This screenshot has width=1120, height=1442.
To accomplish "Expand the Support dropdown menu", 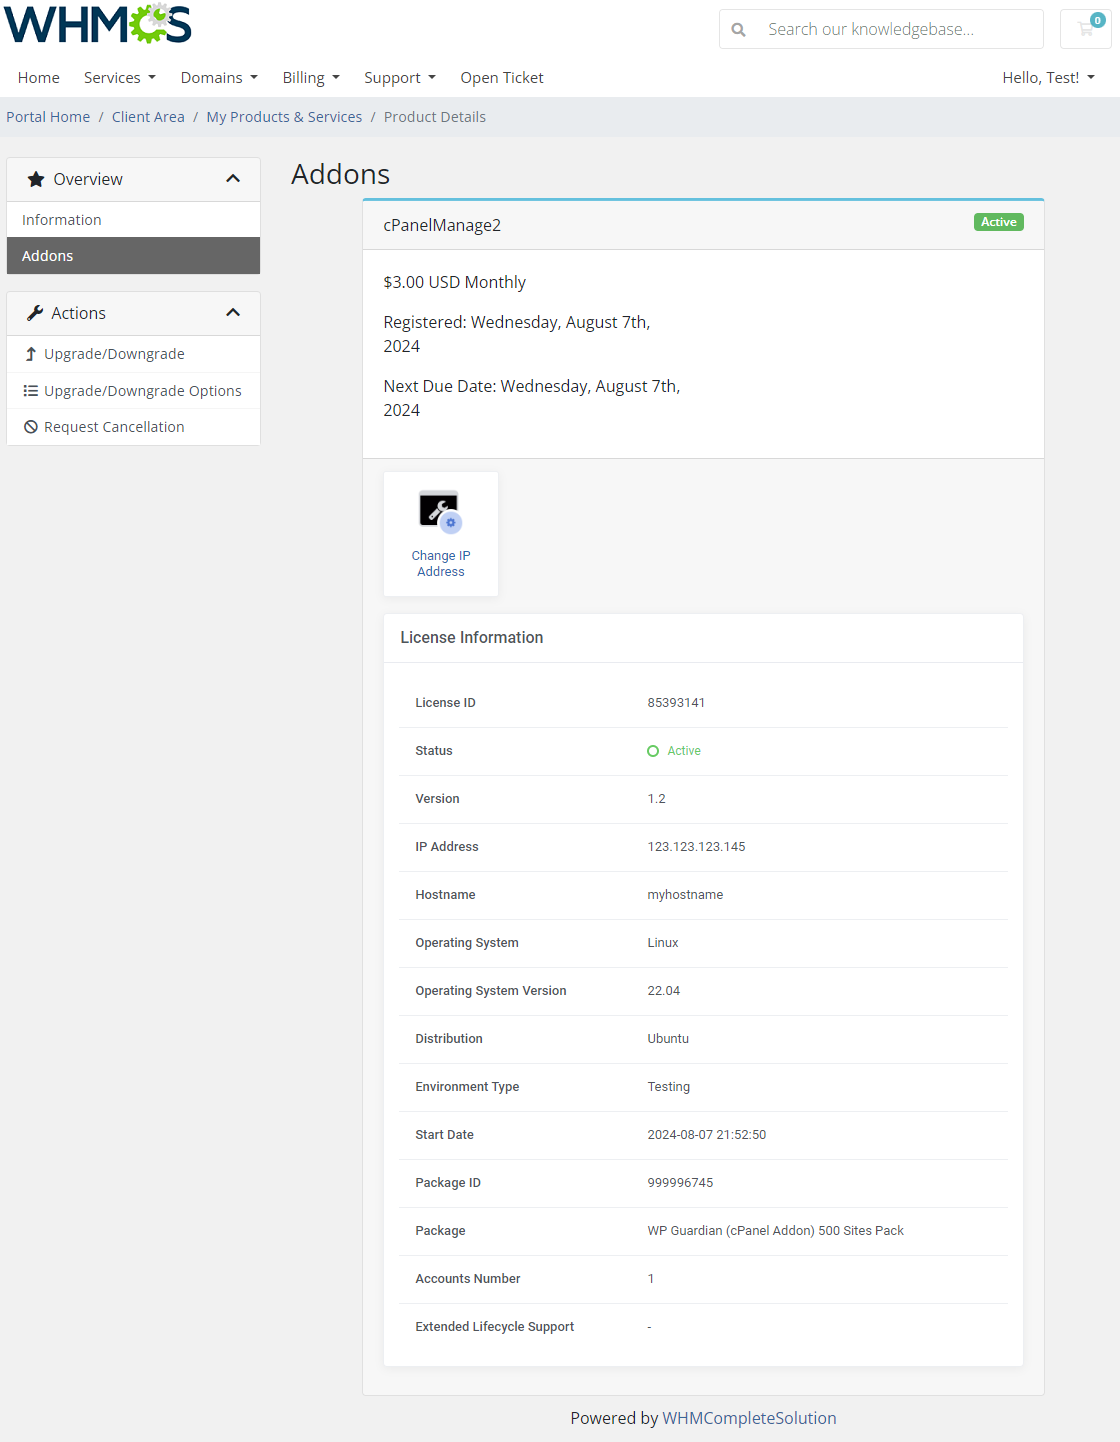I will click(x=400, y=77).
